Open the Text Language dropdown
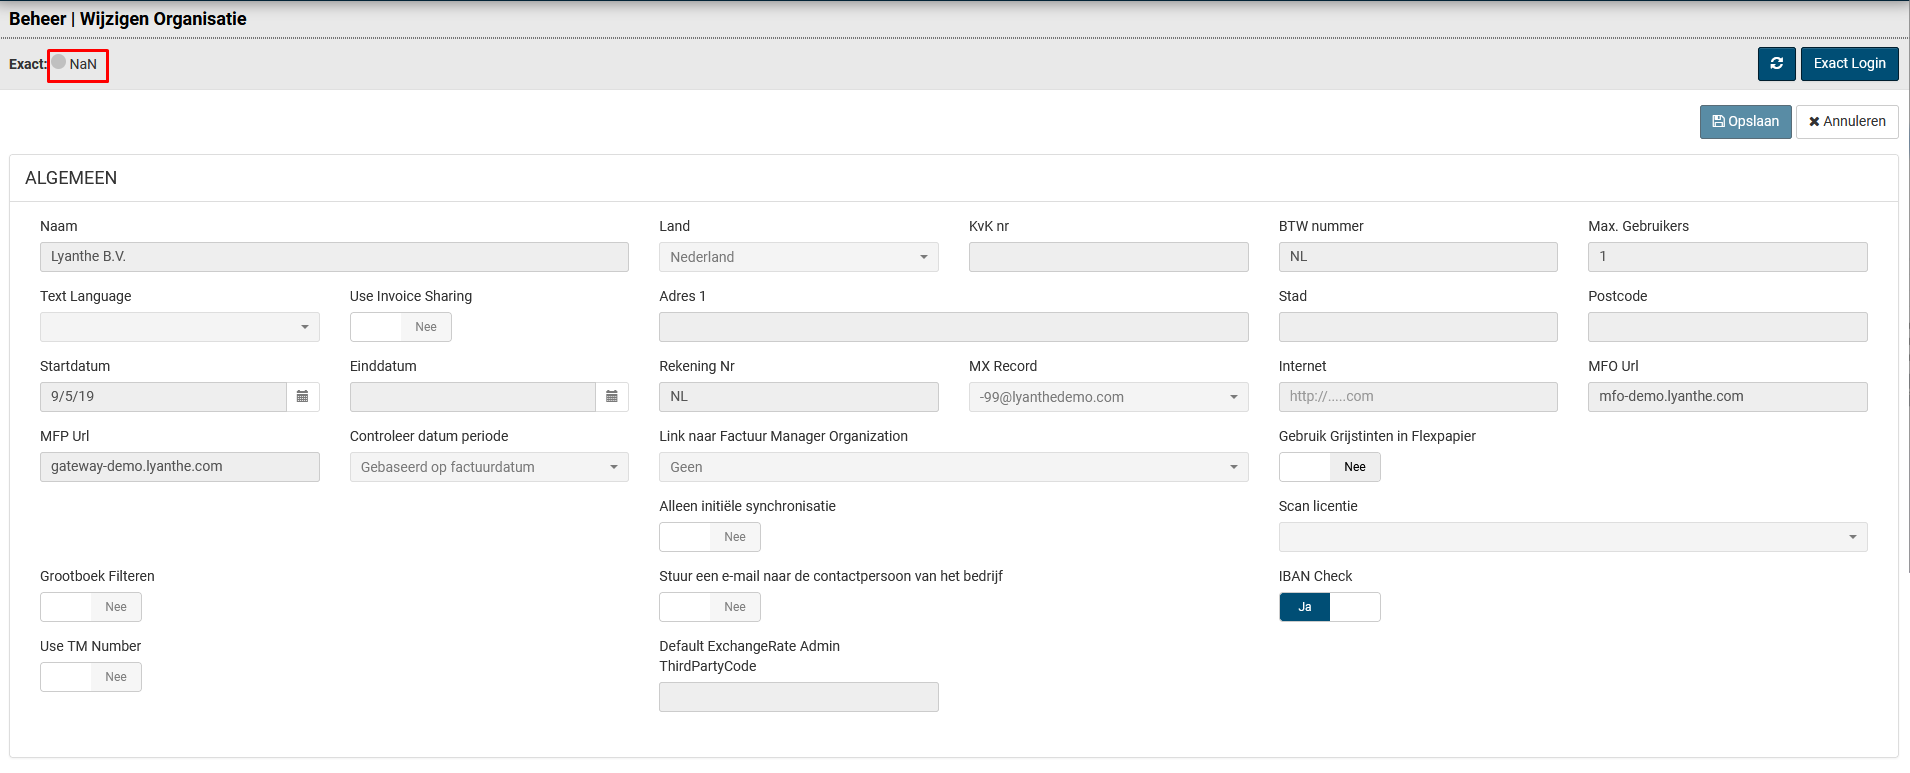The image size is (1910, 773). [x=180, y=327]
